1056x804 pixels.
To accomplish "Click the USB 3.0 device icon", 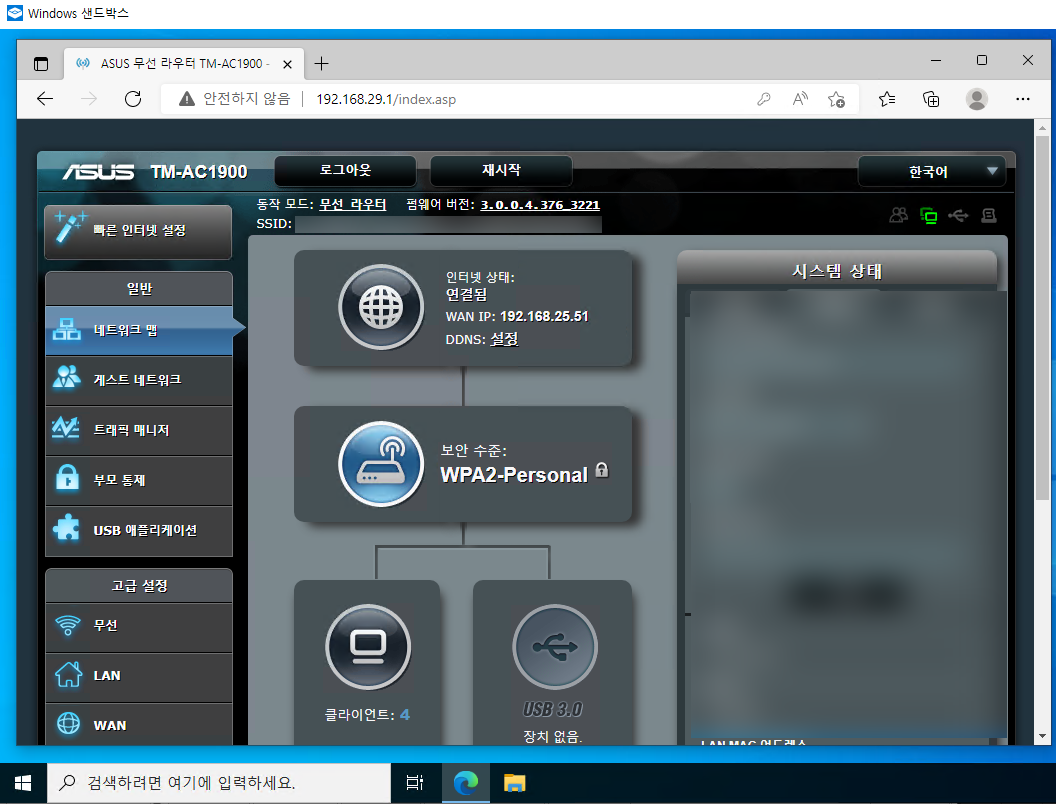I will [555, 647].
